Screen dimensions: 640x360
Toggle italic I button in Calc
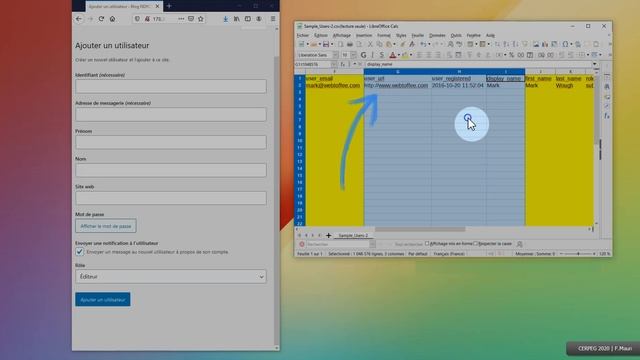372,55
